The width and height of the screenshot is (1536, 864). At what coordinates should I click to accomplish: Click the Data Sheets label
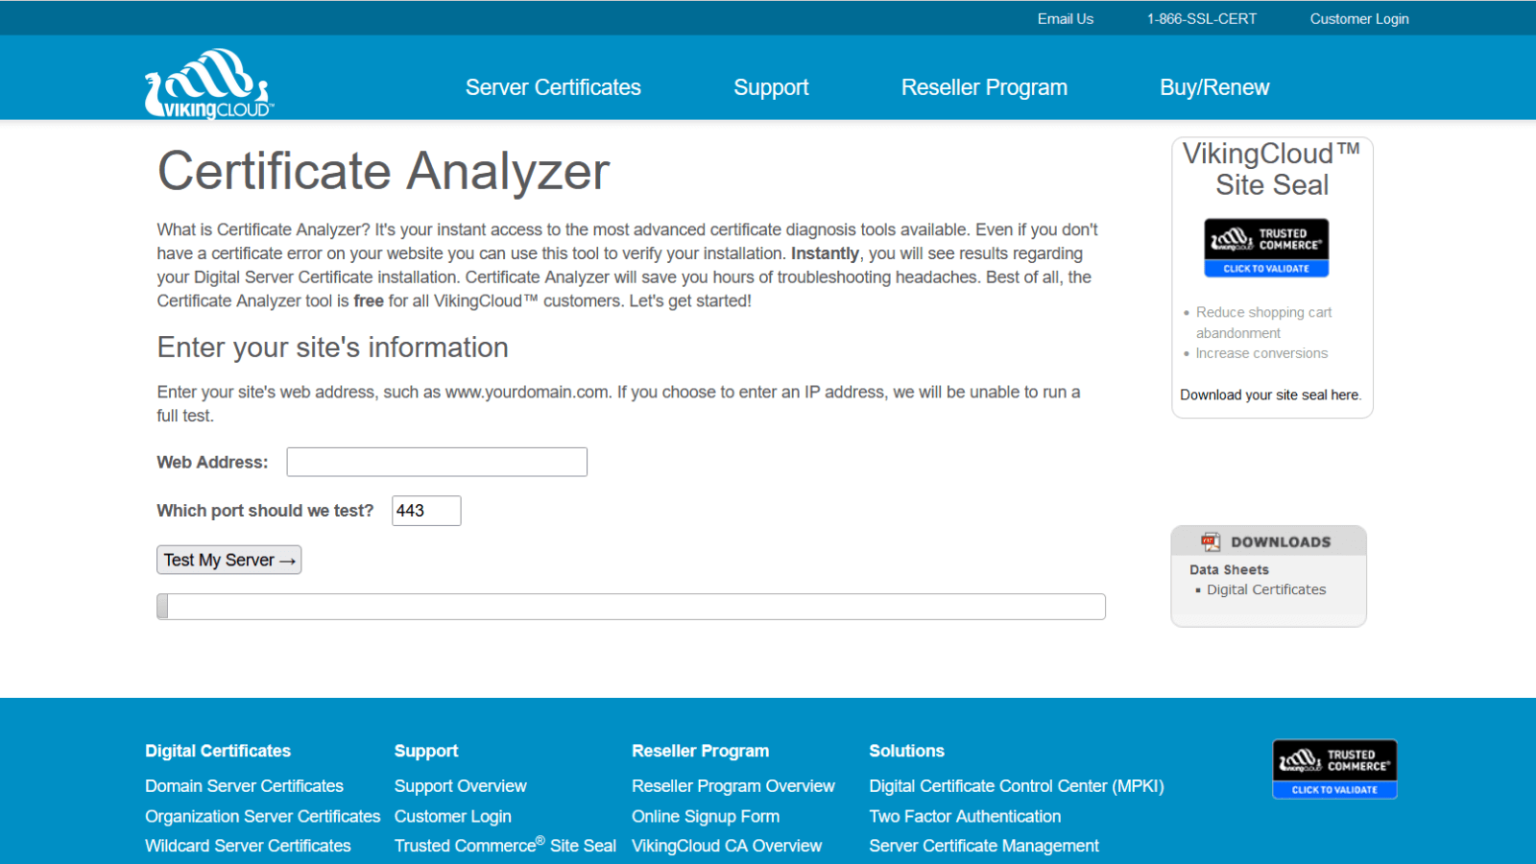1229,570
